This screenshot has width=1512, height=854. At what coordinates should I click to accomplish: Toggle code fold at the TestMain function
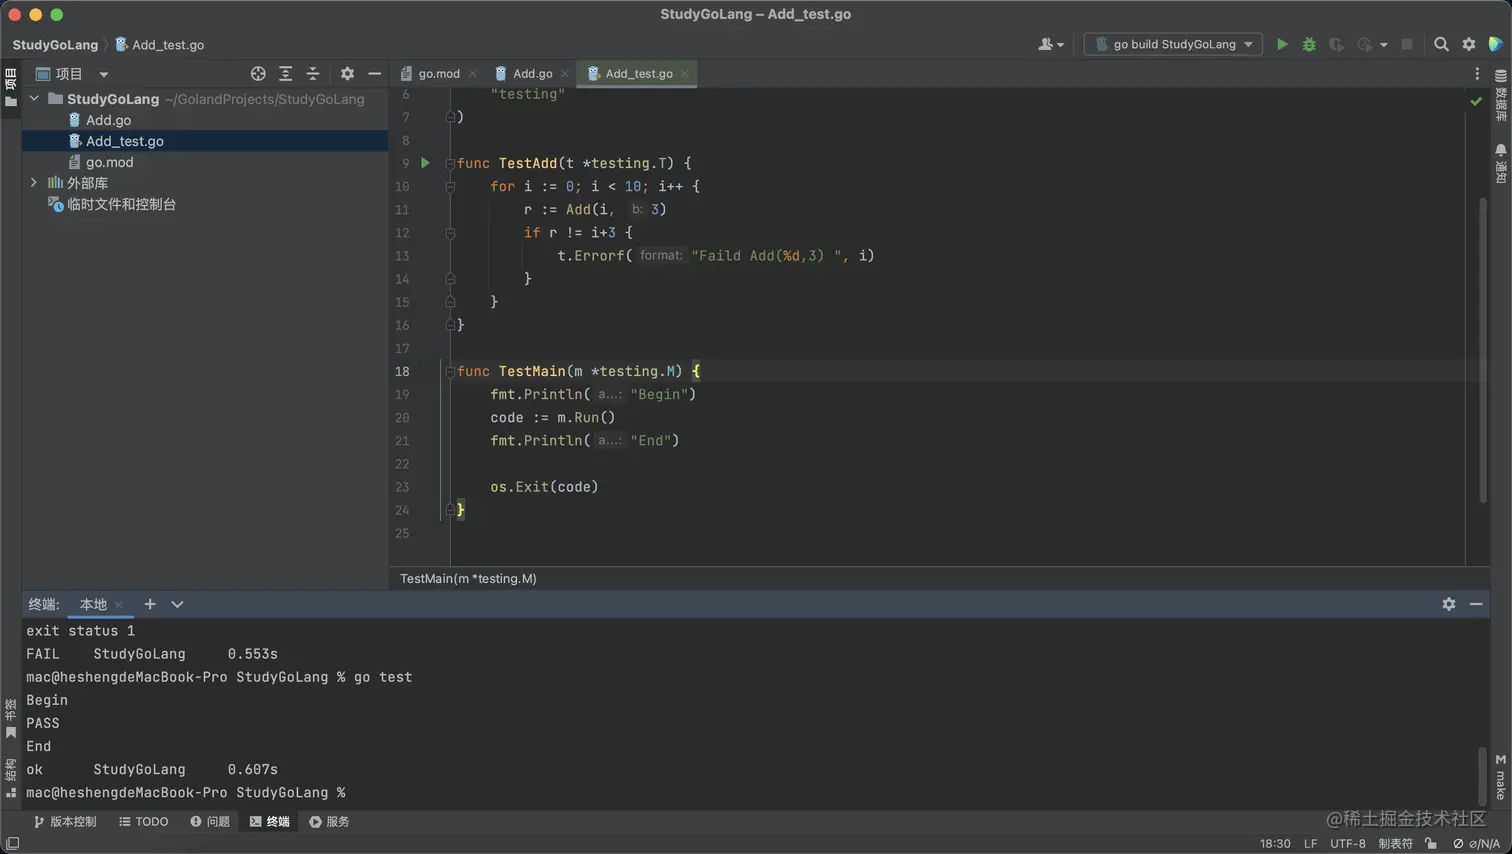pos(450,372)
